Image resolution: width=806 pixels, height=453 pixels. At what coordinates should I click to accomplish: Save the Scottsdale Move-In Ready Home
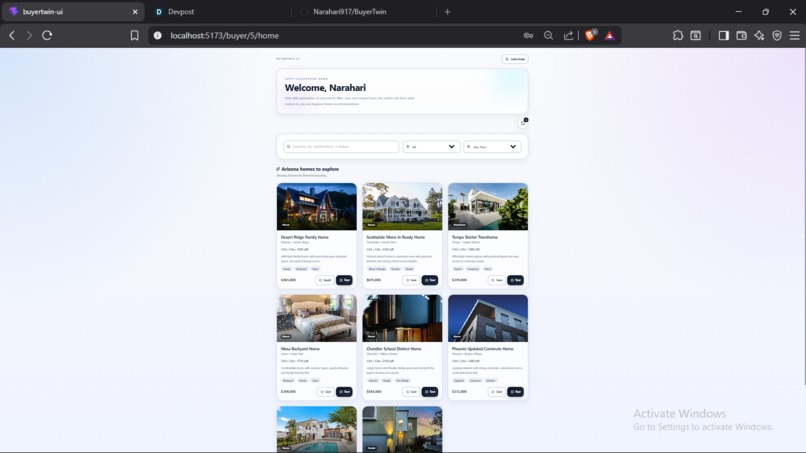(411, 280)
